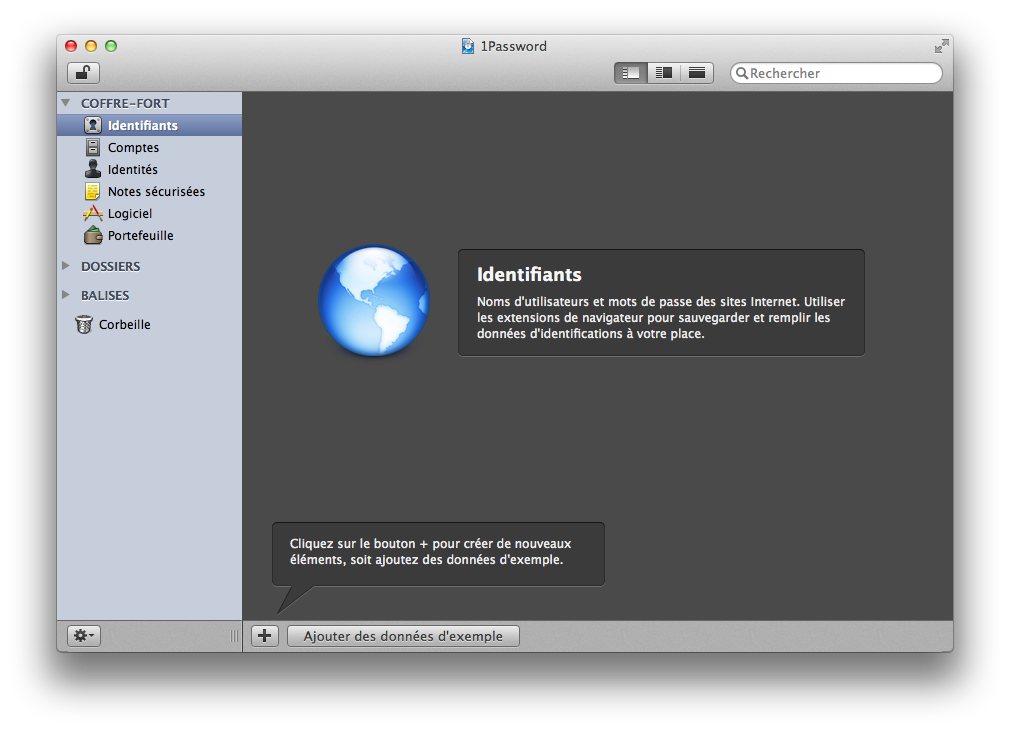Click the red close window button
Viewport: 1010px width, 731px height.
[x=71, y=46]
